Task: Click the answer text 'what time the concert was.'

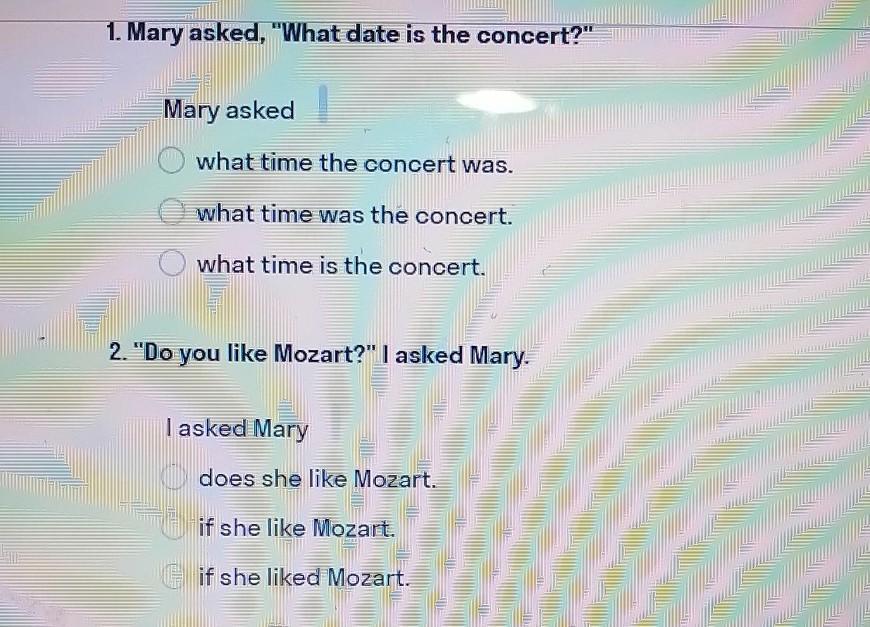Action: click(x=355, y=163)
